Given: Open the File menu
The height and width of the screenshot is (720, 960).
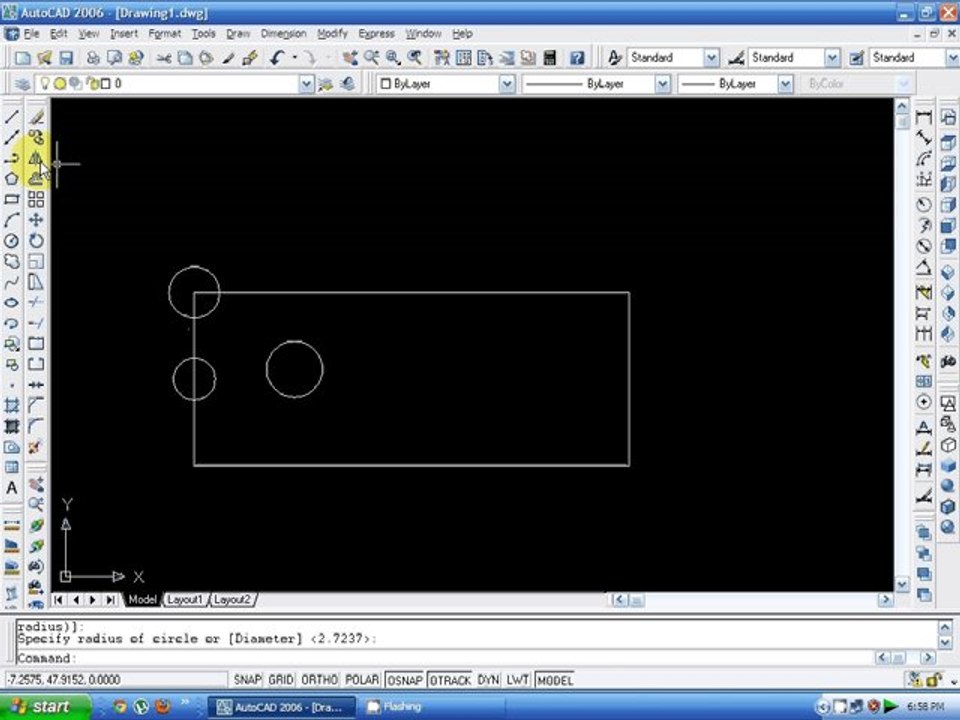Looking at the screenshot, I should tap(31, 34).
